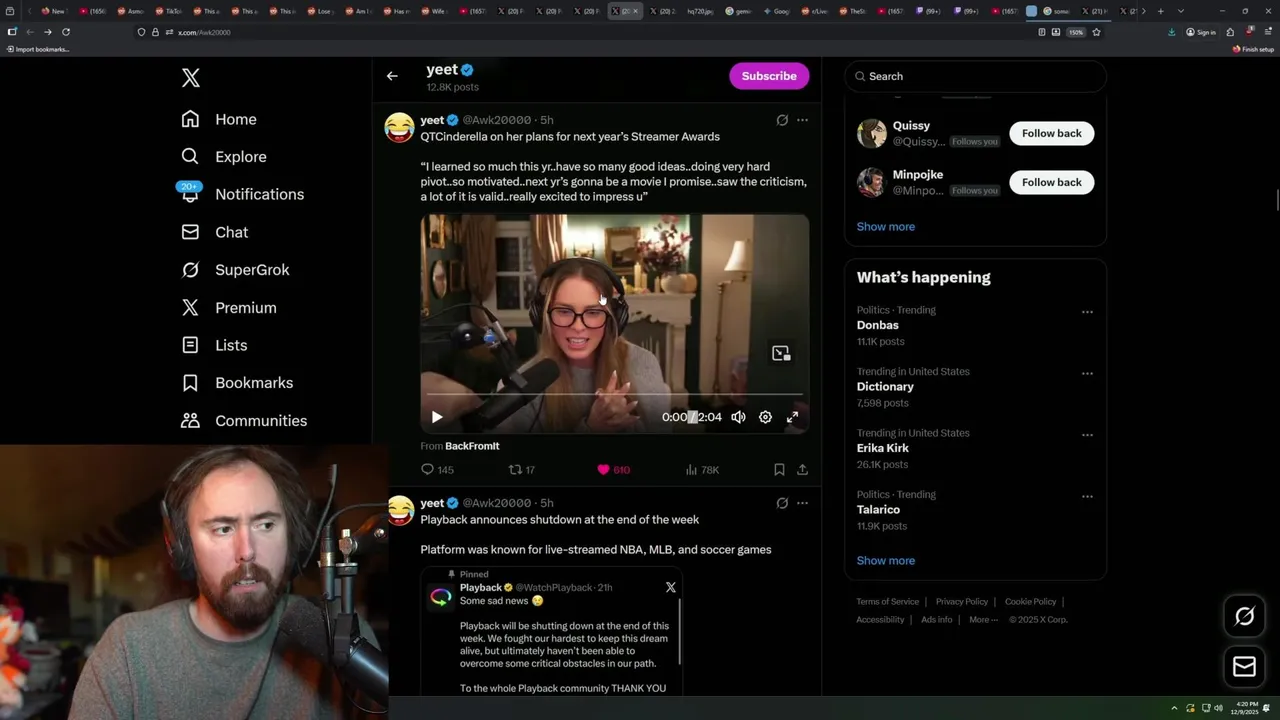Play the QTCinderella video

[x=437, y=417]
